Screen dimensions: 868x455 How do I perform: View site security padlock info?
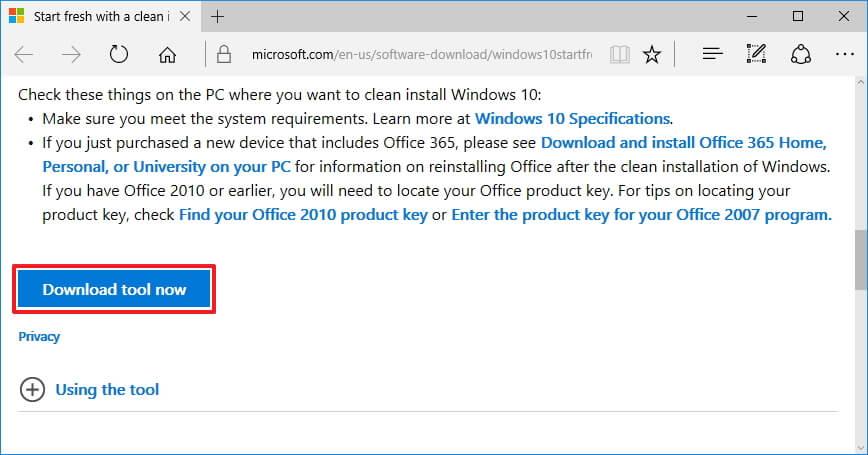pyautogui.click(x=224, y=54)
